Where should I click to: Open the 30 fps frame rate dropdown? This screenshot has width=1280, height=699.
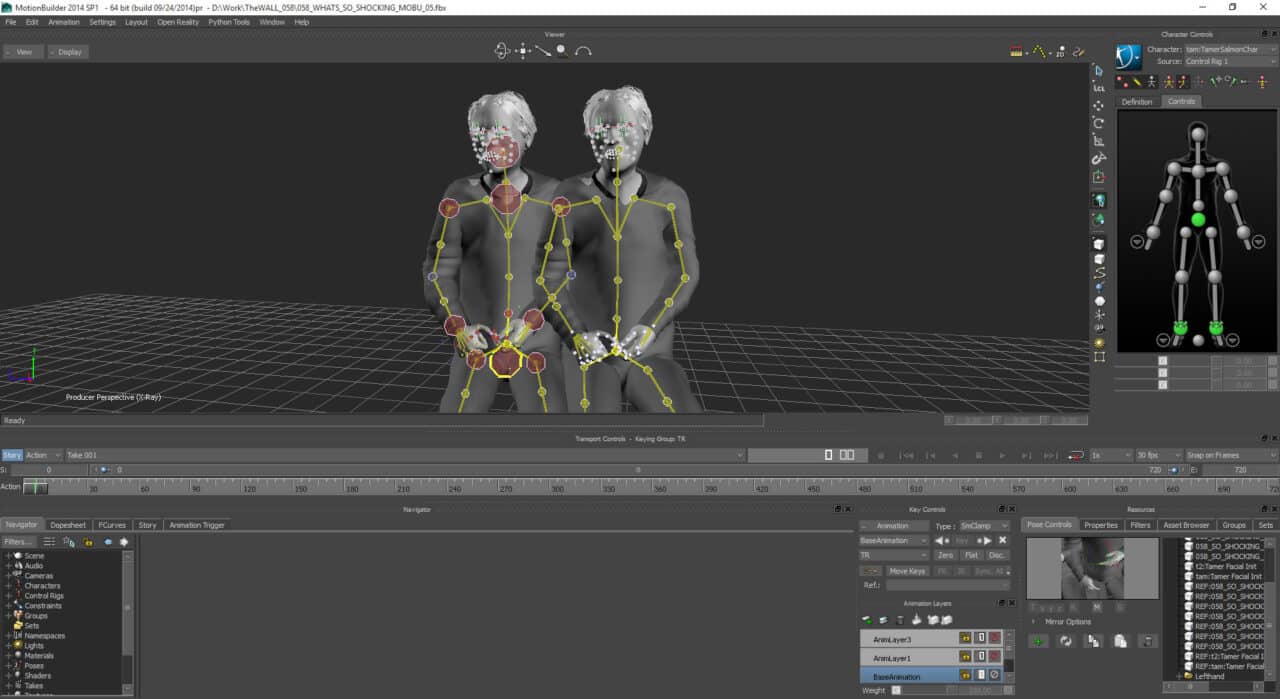(x=1157, y=455)
